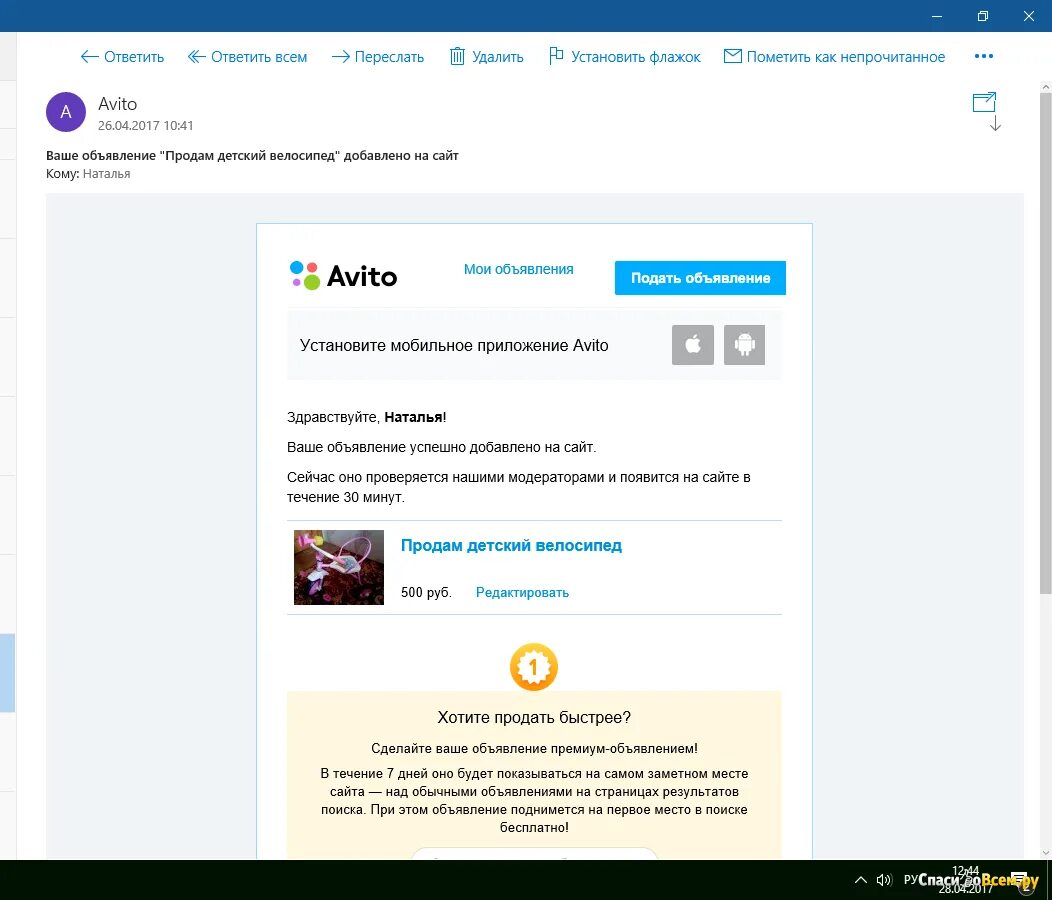The height and width of the screenshot is (900, 1052).
Task: Click the scrollbar up arrow
Action: [1045, 87]
